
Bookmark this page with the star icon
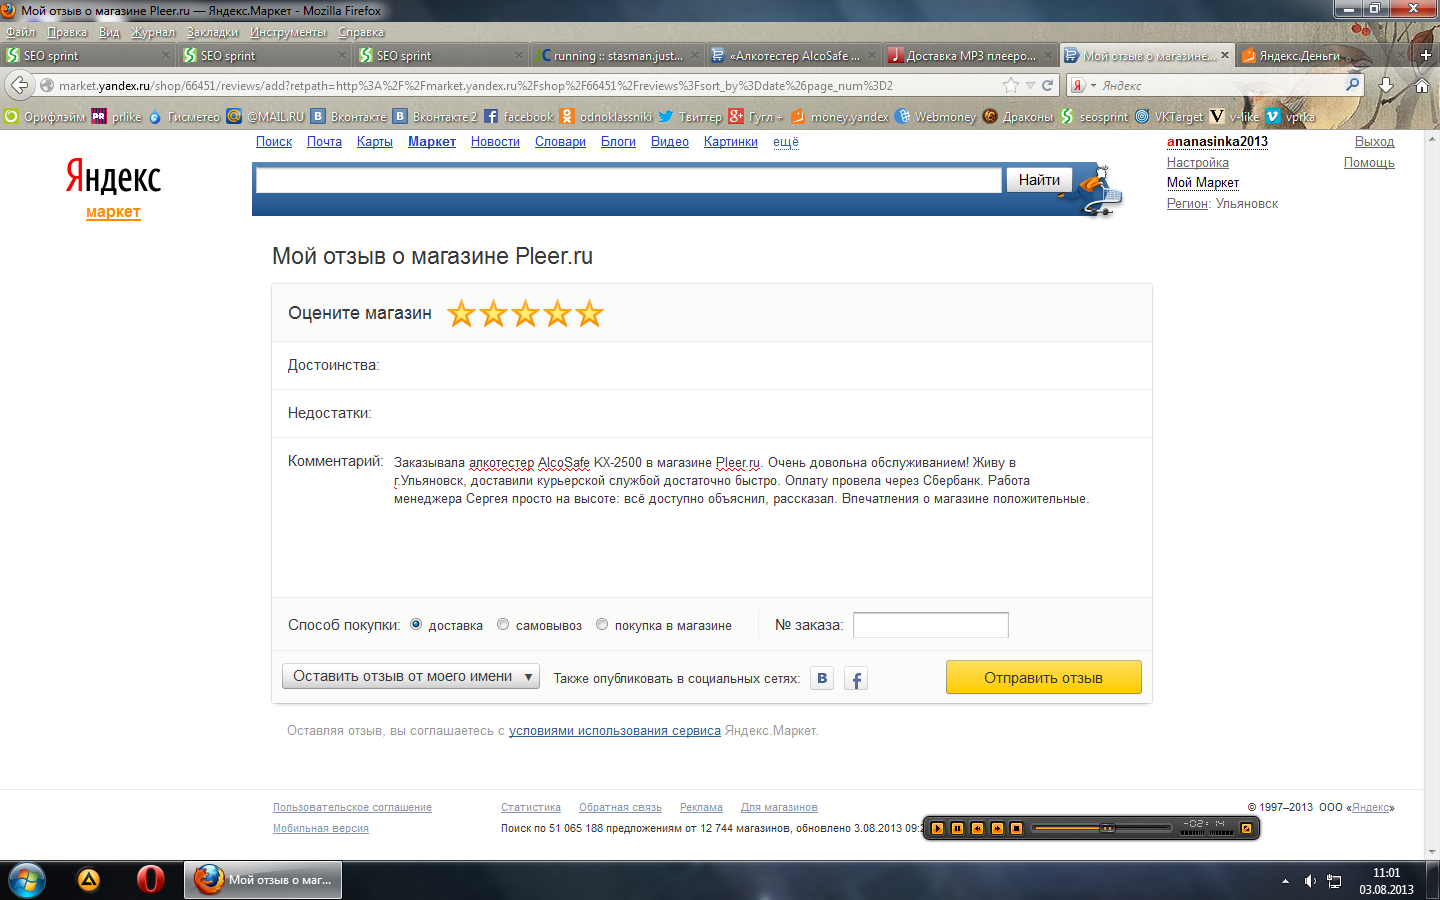click(1011, 85)
